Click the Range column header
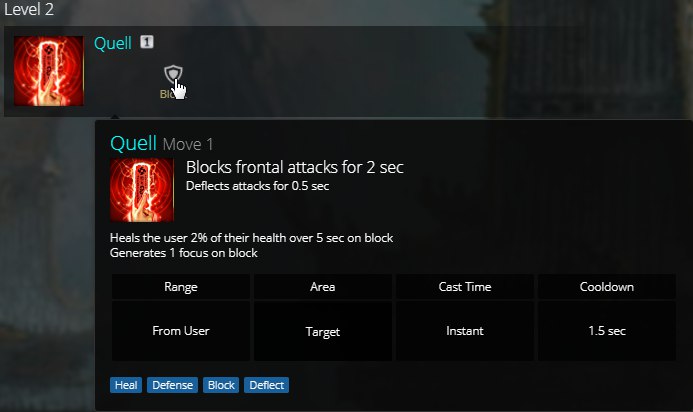This screenshot has height=412, width=693. coord(181,287)
